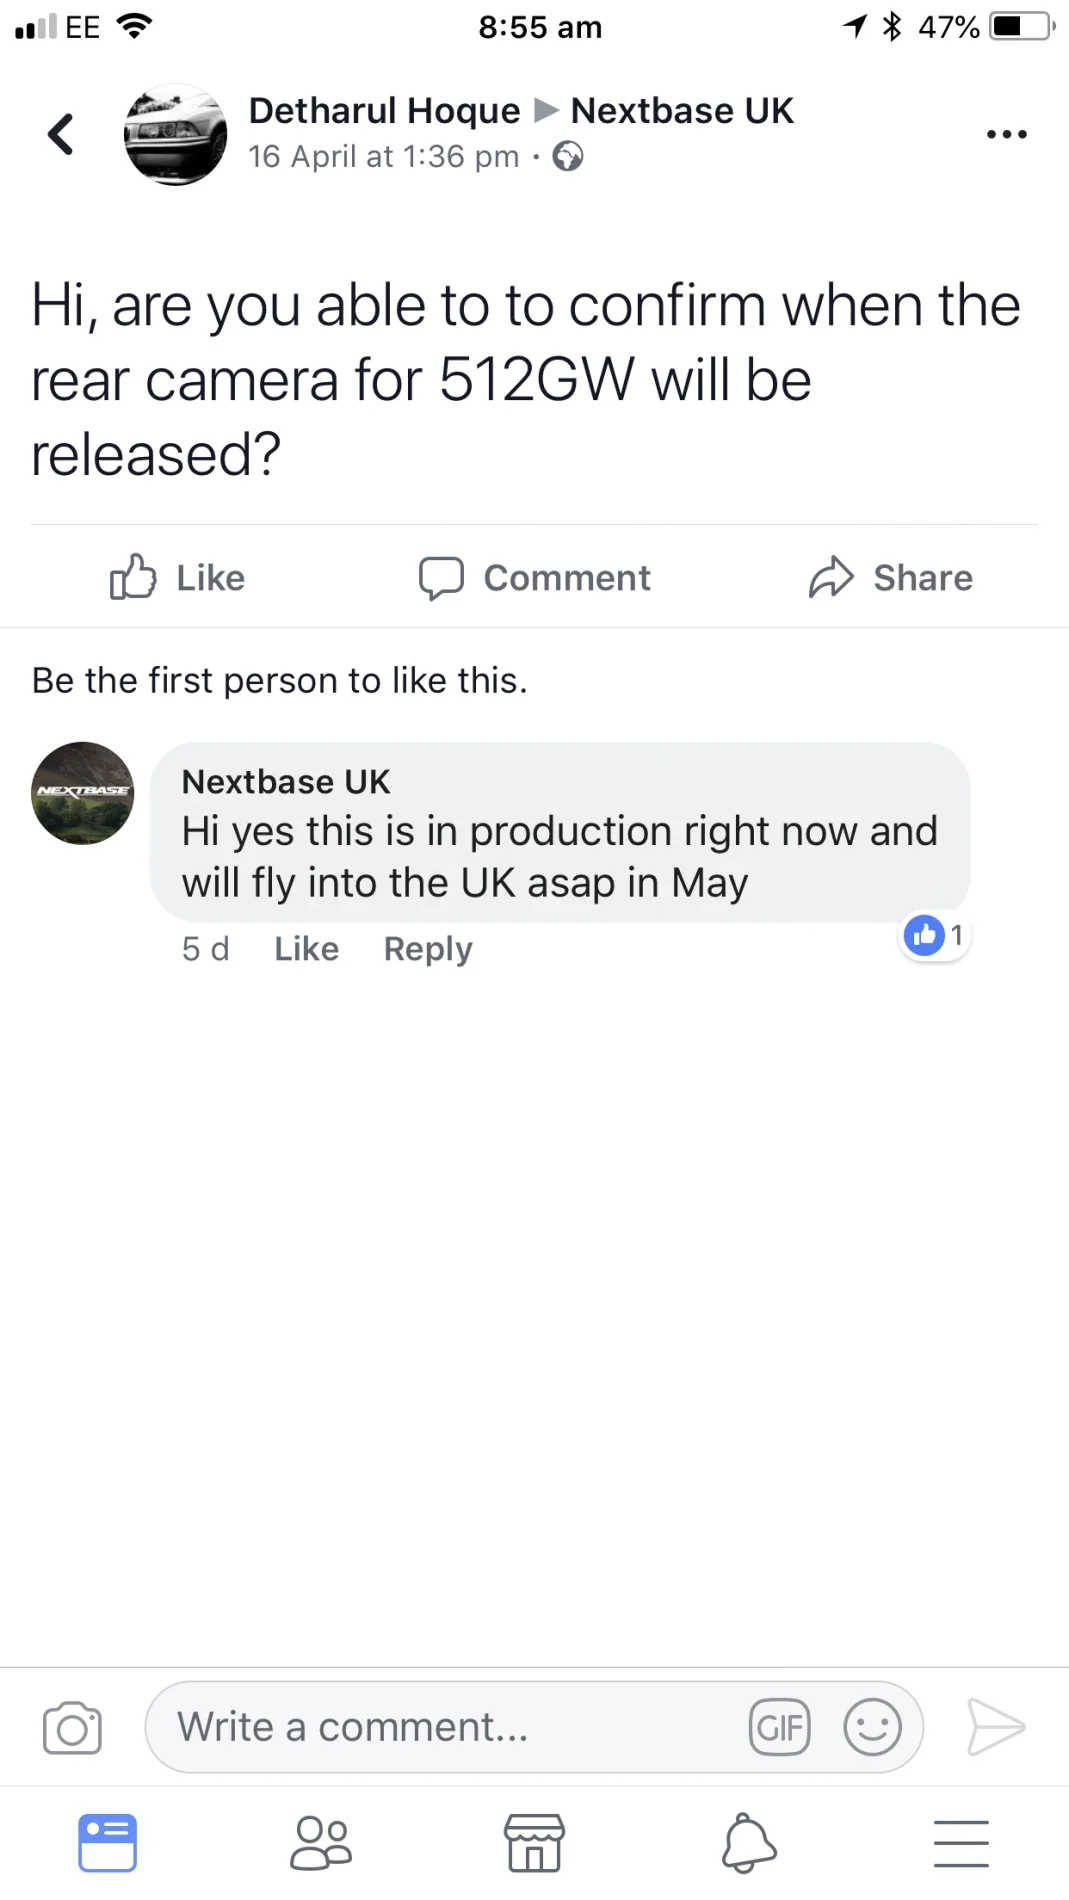View the comment's like reaction count
This screenshot has width=1069, height=1900.
935,936
